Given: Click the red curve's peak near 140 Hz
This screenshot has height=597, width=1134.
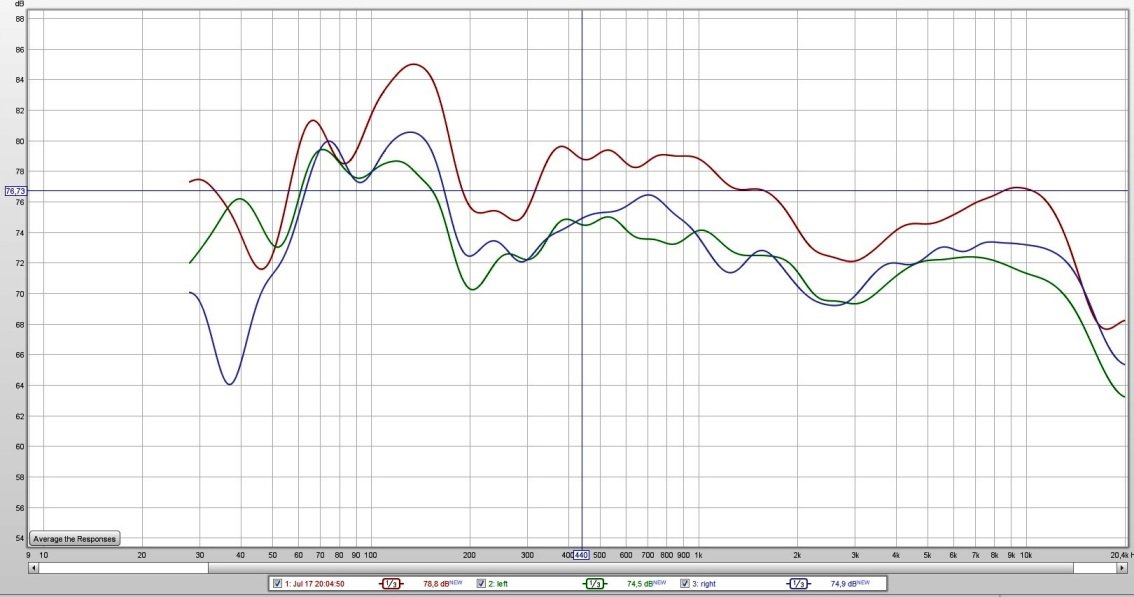Looking at the screenshot, I should [x=413, y=64].
